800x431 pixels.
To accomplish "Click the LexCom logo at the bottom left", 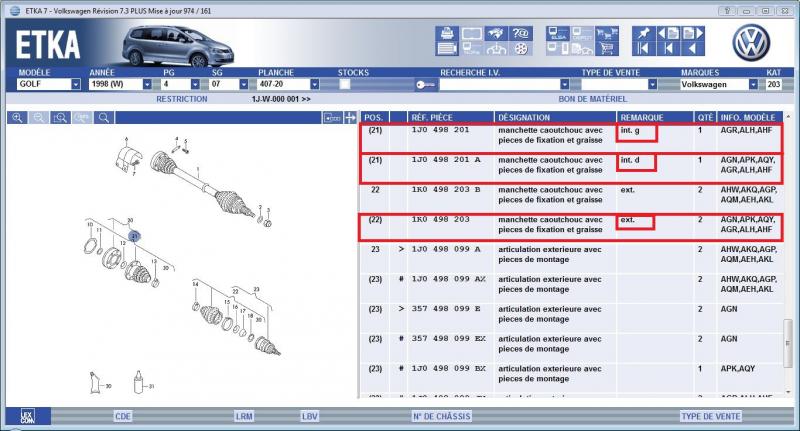I will 28,416.
